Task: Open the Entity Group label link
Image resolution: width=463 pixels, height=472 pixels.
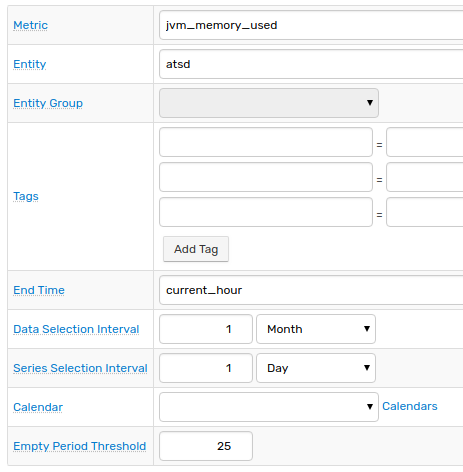Action: (48, 103)
